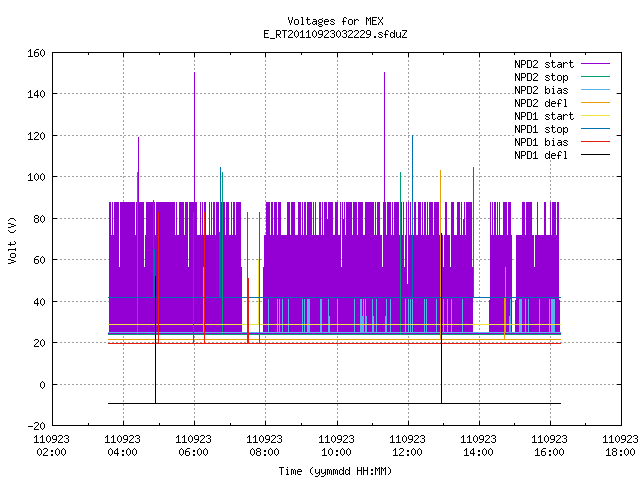
Task: Click the "16:00" x-axis time label
Action: pyautogui.click(x=549, y=452)
